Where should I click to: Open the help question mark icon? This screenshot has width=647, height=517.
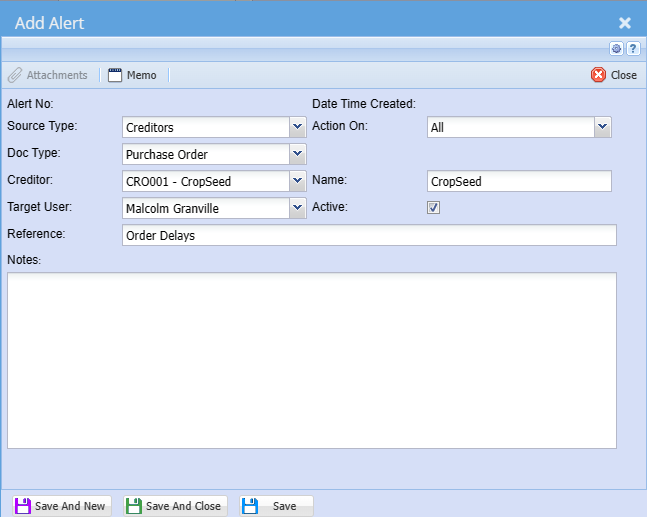(633, 48)
